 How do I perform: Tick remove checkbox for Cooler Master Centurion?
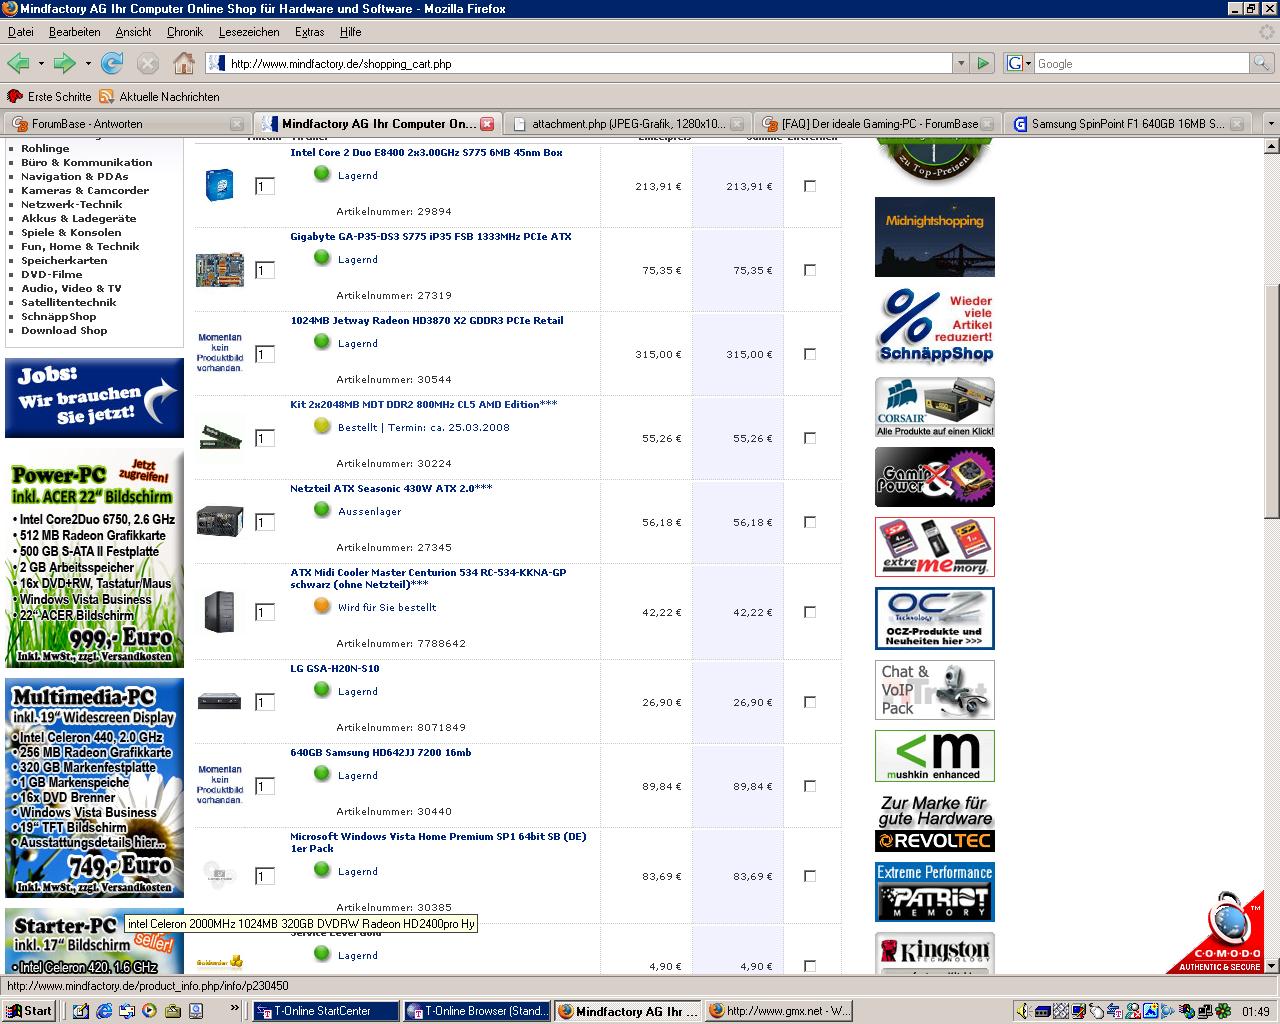click(x=810, y=612)
